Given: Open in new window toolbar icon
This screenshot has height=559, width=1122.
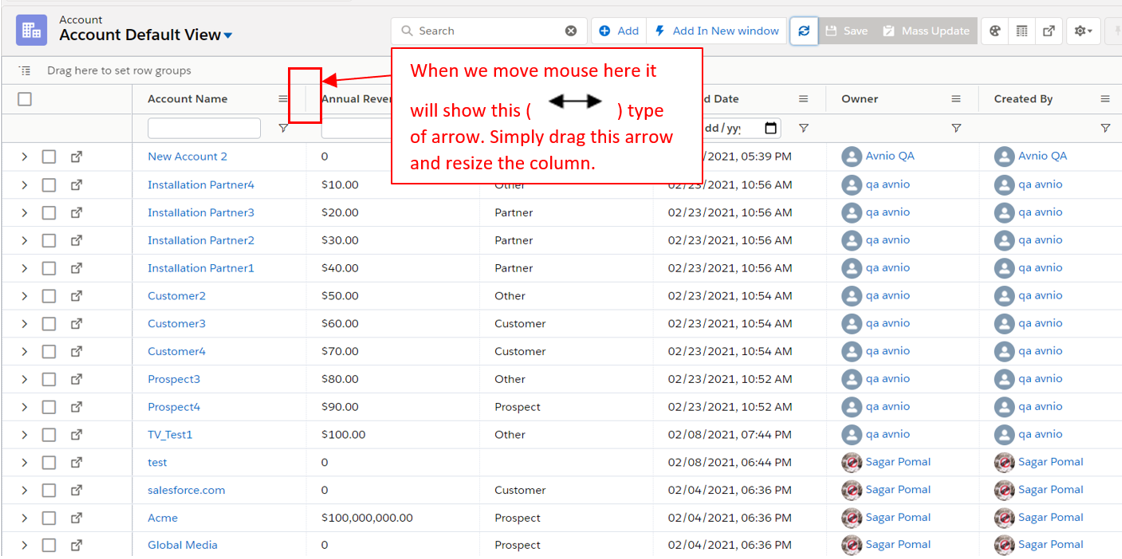Looking at the screenshot, I should point(1049,31).
